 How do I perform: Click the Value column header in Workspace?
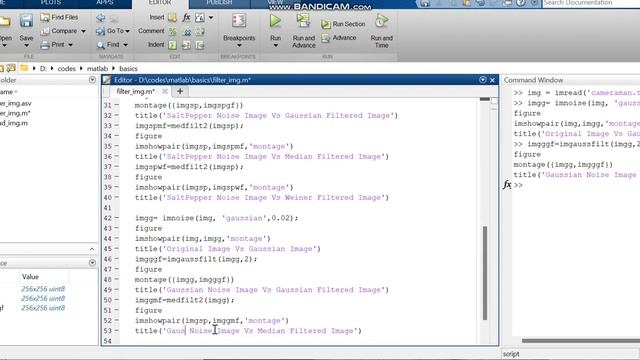[x=30, y=277]
